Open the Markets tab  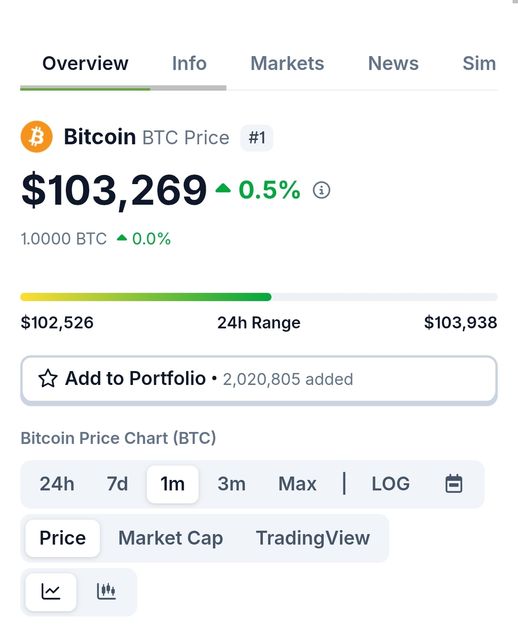(x=287, y=64)
